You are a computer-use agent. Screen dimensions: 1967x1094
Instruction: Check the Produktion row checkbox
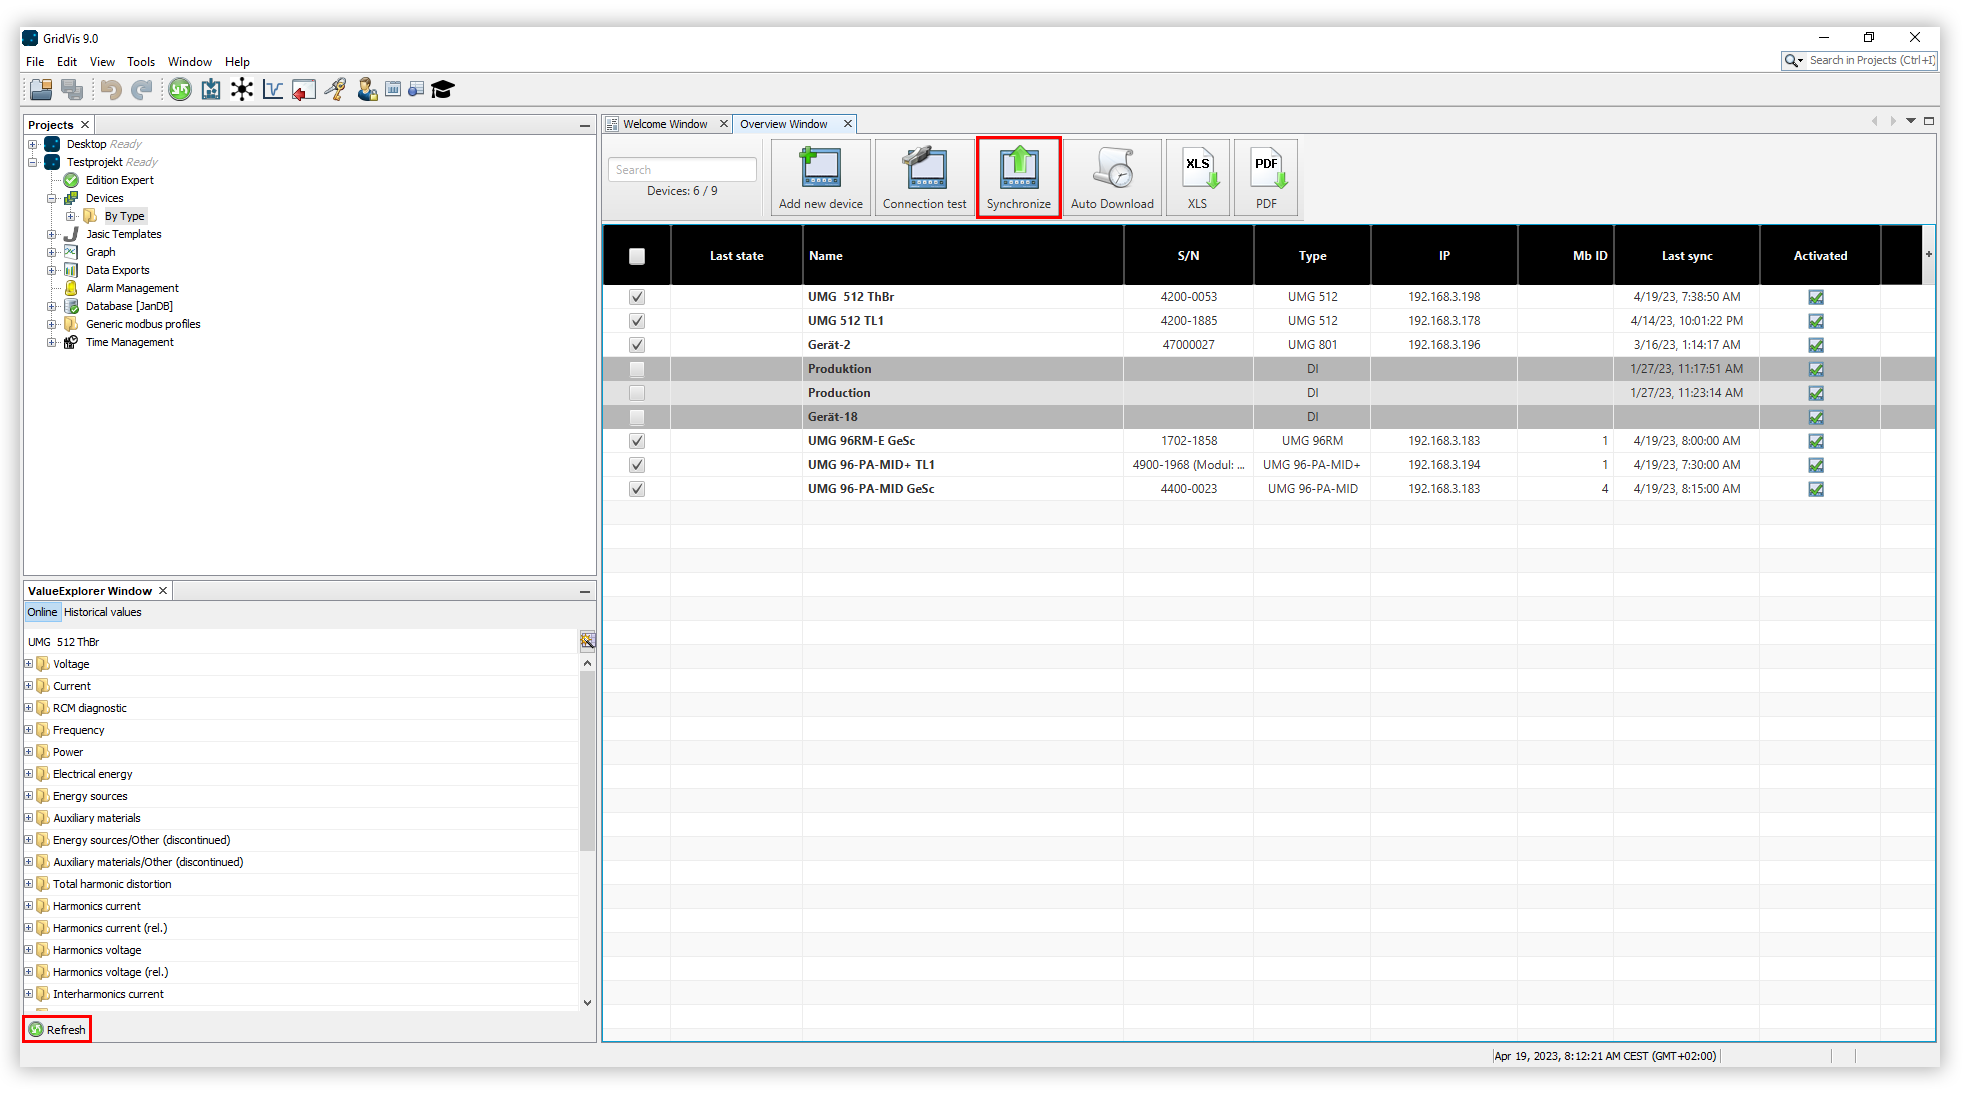[637, 369]
